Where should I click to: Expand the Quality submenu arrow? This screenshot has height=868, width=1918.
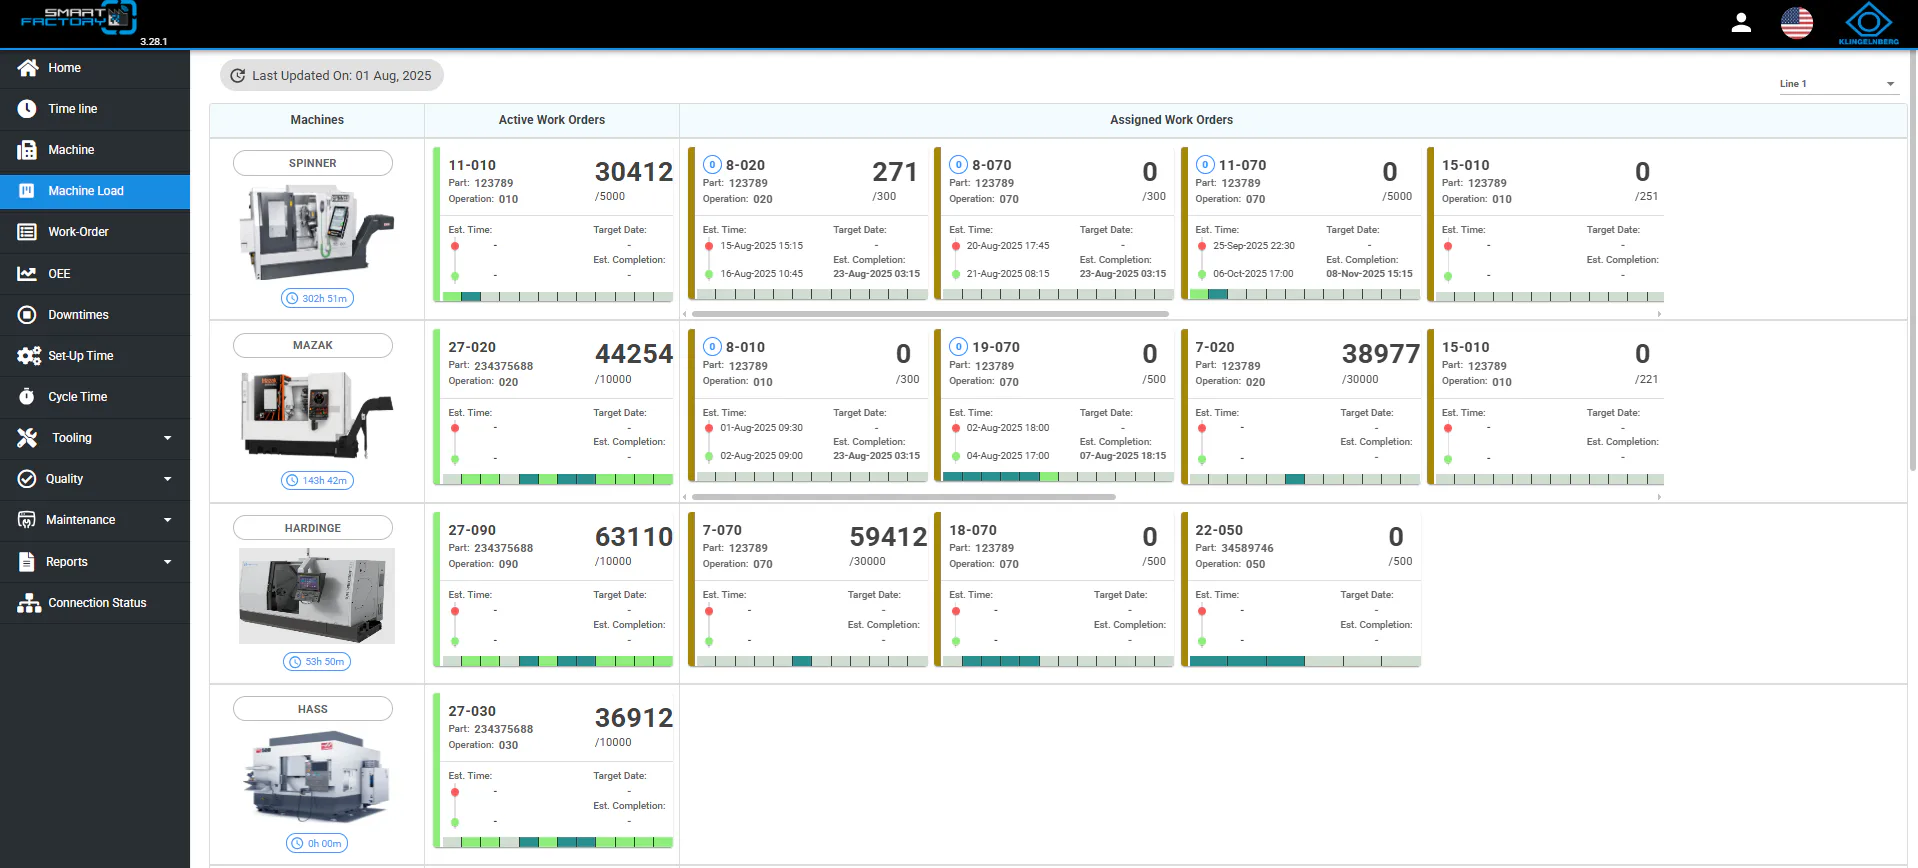coord(167,479)
